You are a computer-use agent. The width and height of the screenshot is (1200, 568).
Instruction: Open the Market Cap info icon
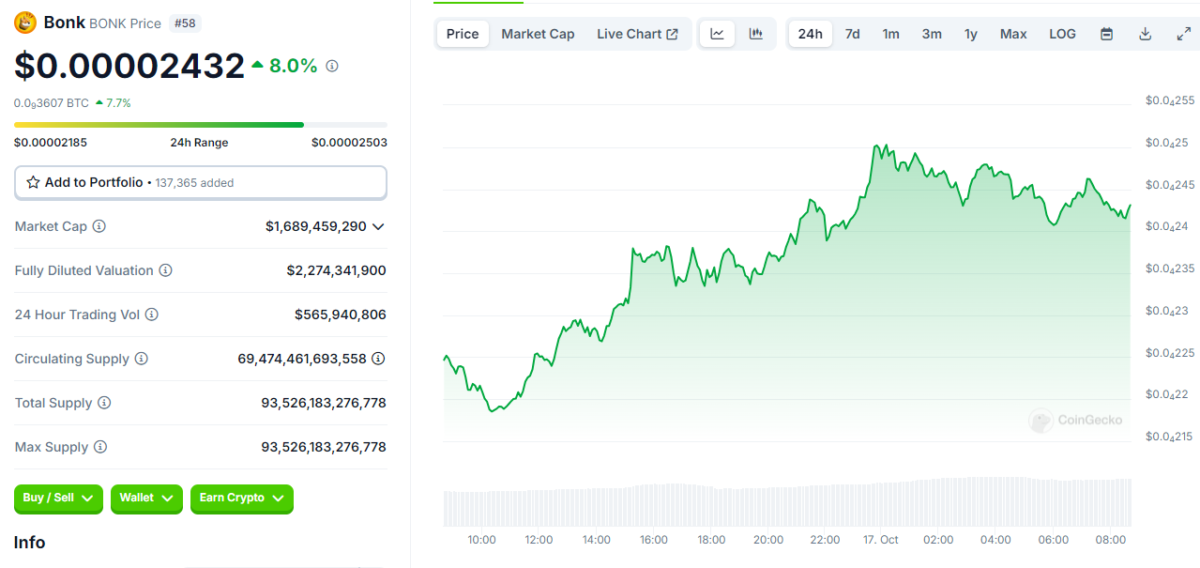(x=99, y=227)
